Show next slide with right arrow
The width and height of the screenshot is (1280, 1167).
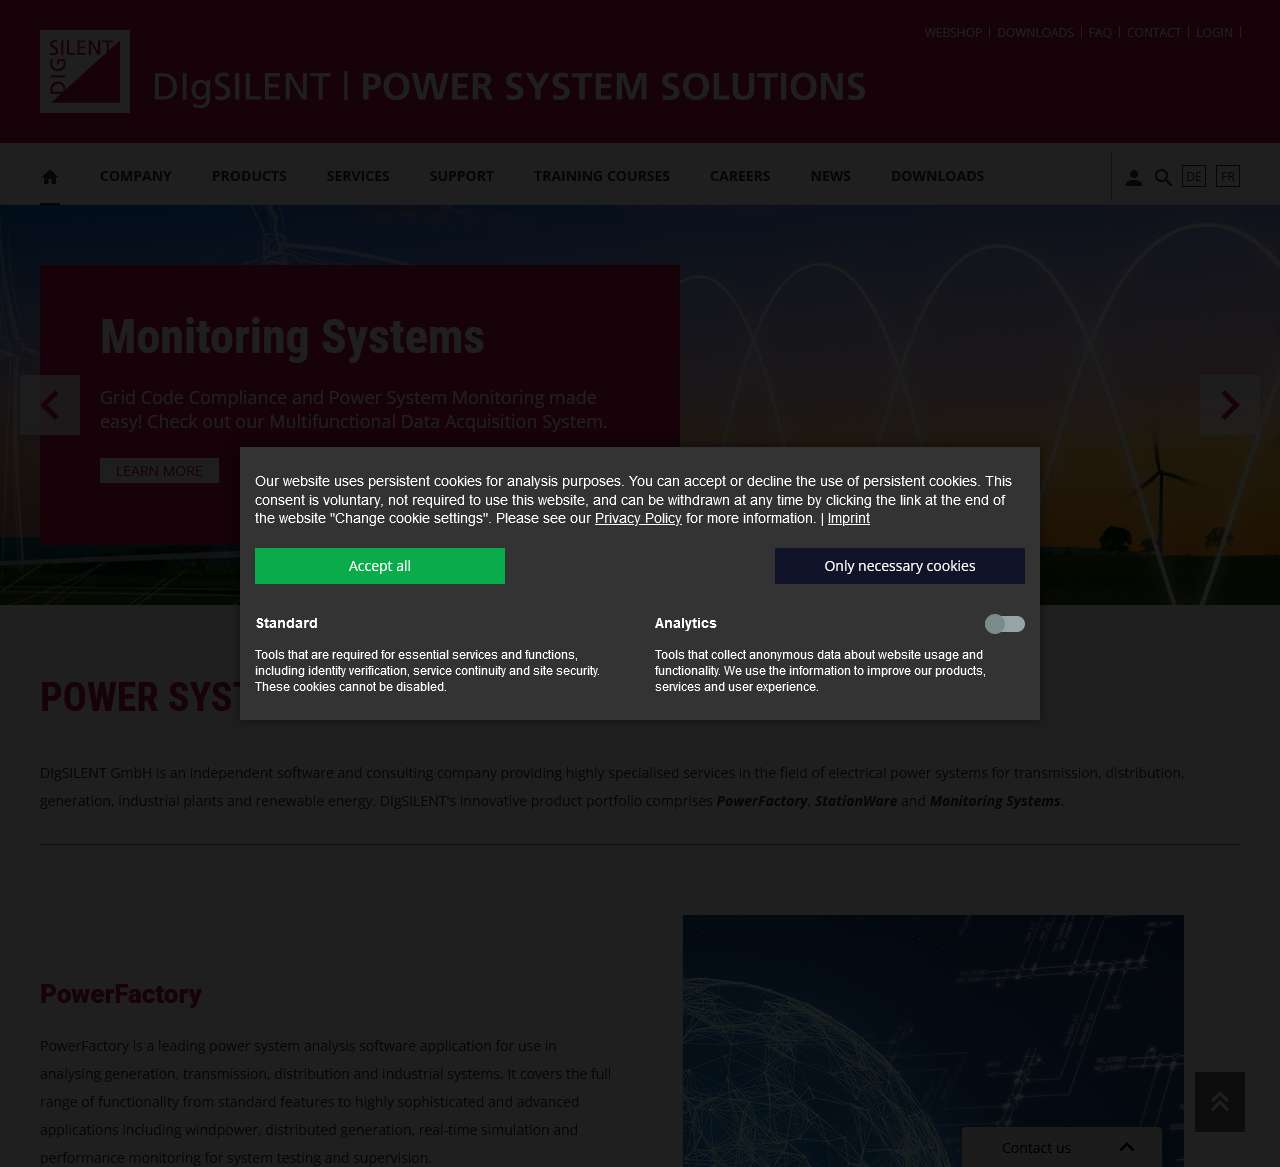[x=1230, y=405]
